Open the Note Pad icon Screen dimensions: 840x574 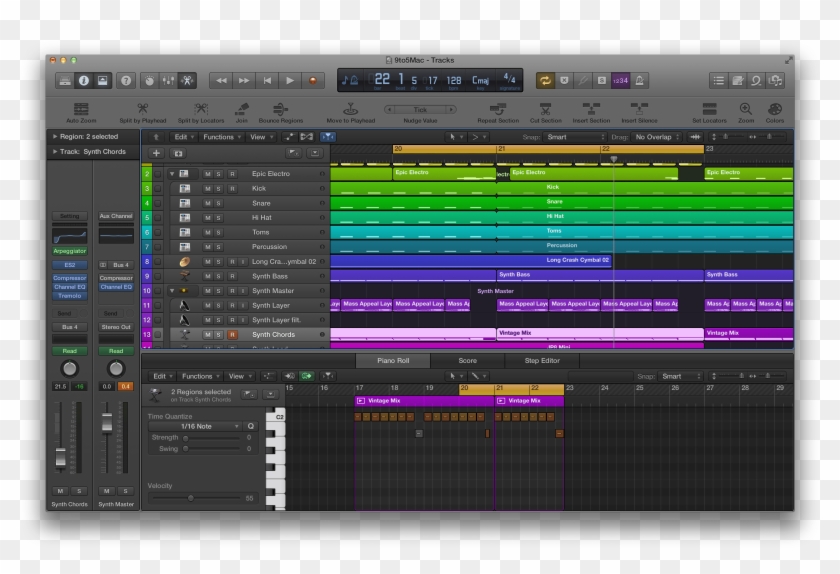738,80
